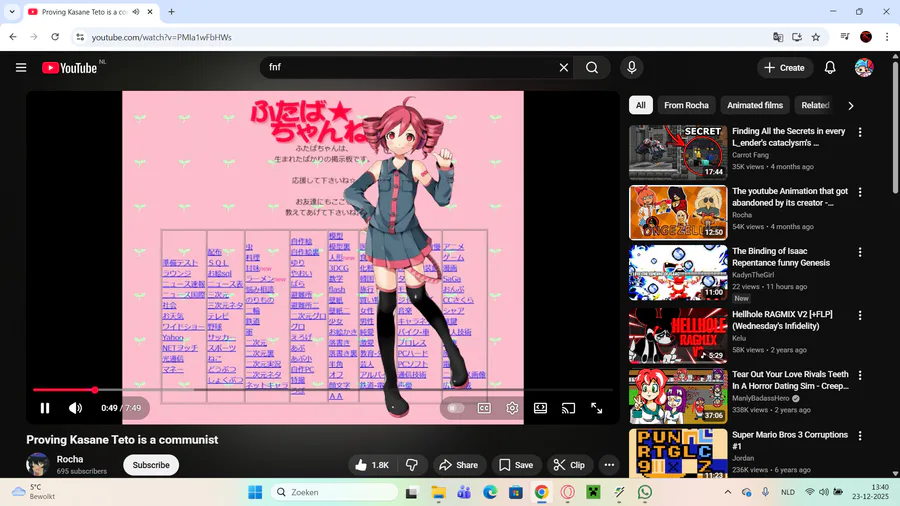Show more filter chips with arrow

[x=851, y=106]
